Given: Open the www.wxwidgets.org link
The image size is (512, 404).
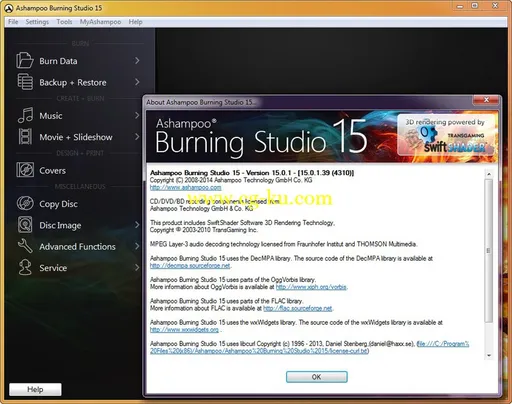Looking at the screenshot, I should click(x=184, y=330).
